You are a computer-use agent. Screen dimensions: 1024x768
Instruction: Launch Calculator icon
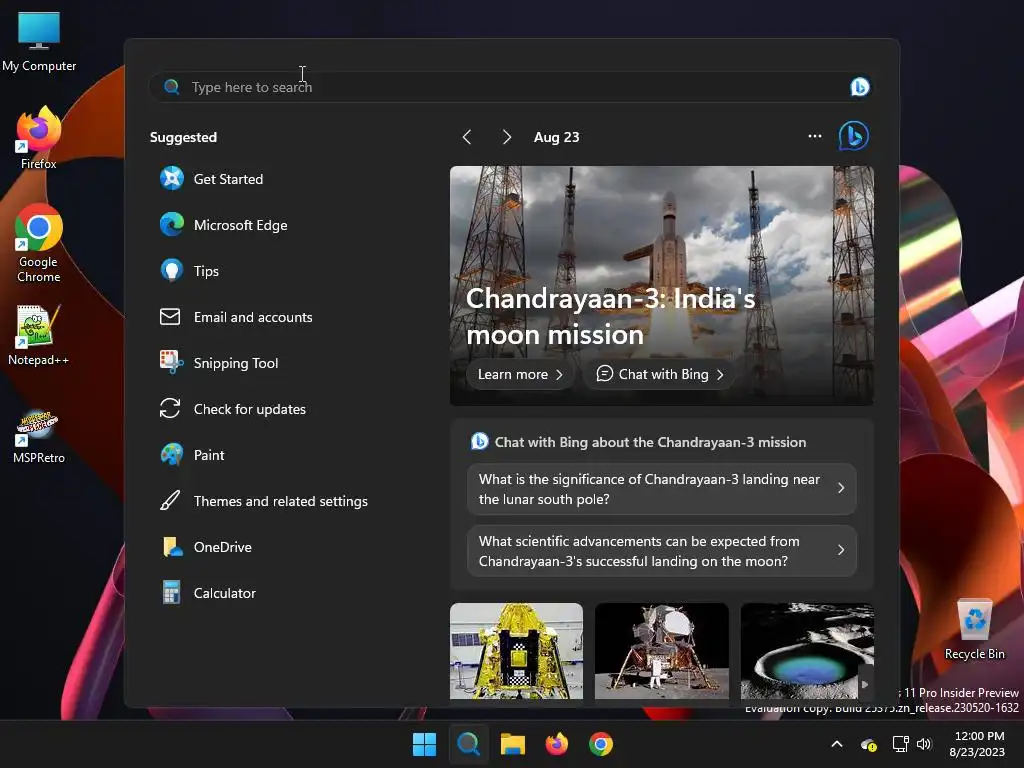pos(172,593)
